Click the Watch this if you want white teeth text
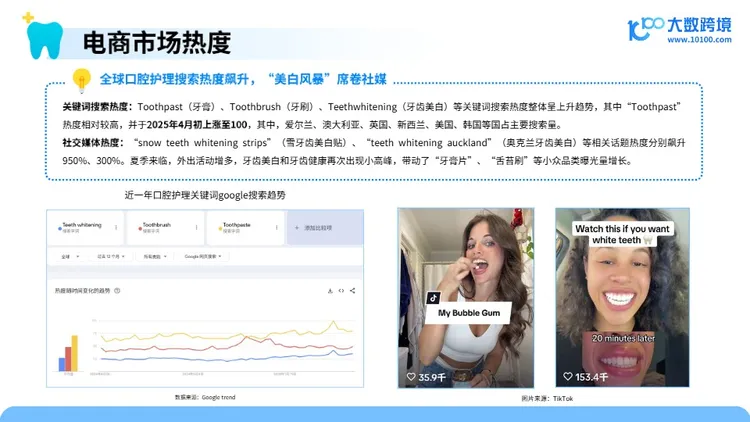 click(622, 234)
